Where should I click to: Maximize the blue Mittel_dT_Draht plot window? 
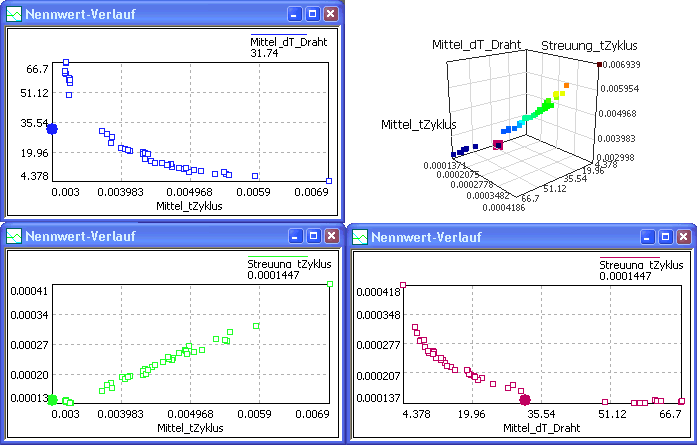[312, 14]
